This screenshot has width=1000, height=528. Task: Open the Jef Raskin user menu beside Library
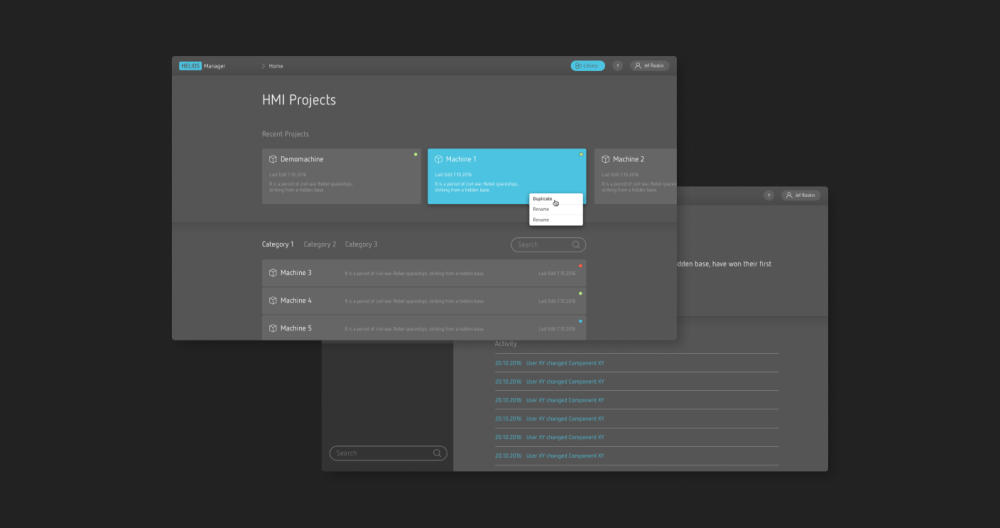(650, 66)
